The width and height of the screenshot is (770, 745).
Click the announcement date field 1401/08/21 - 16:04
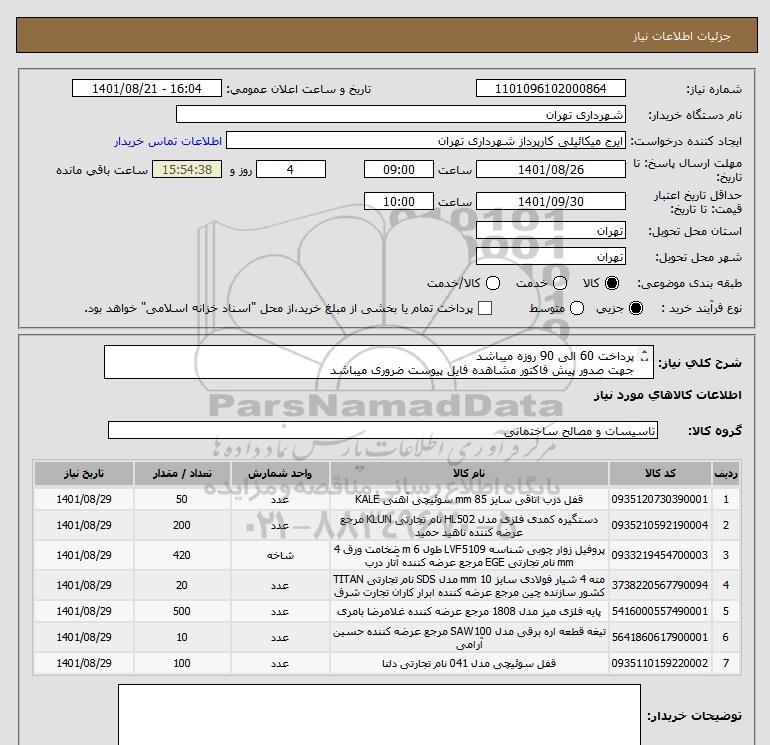146,88
